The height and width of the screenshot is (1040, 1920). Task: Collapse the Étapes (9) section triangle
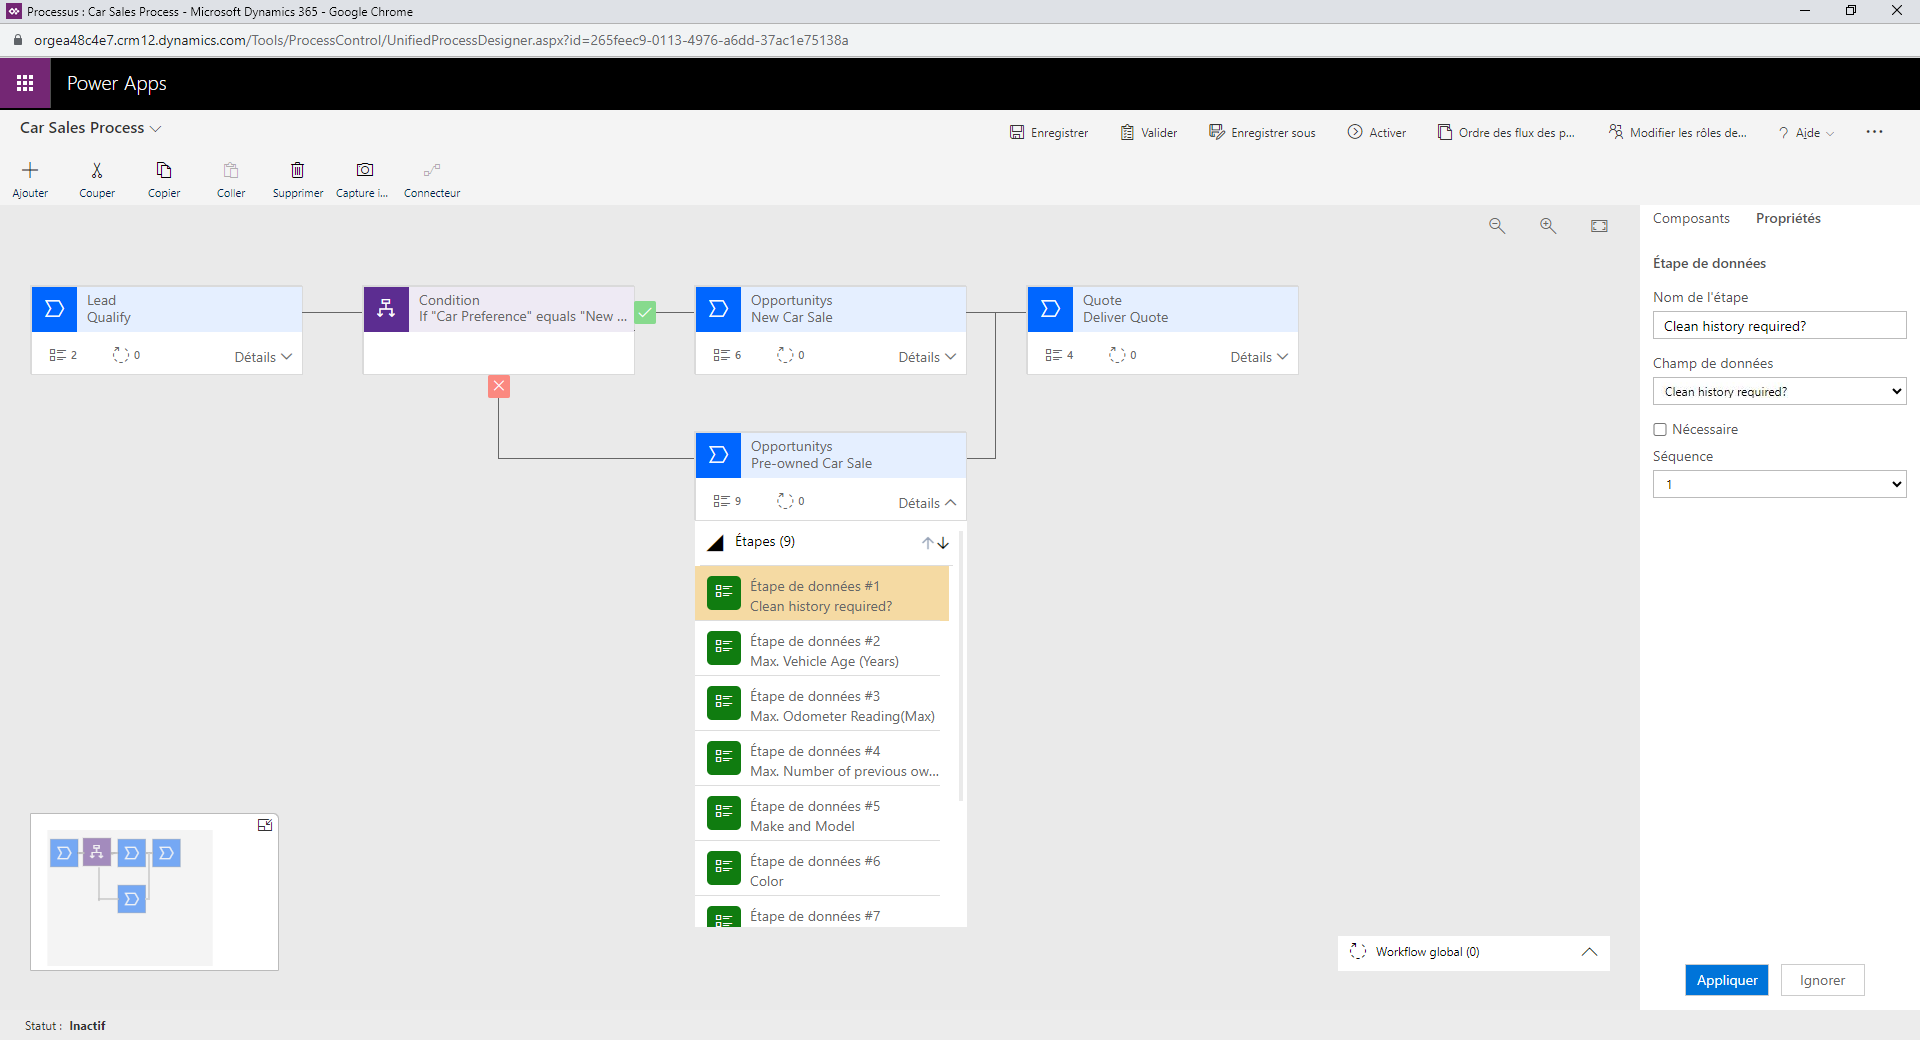click(715, 543)
